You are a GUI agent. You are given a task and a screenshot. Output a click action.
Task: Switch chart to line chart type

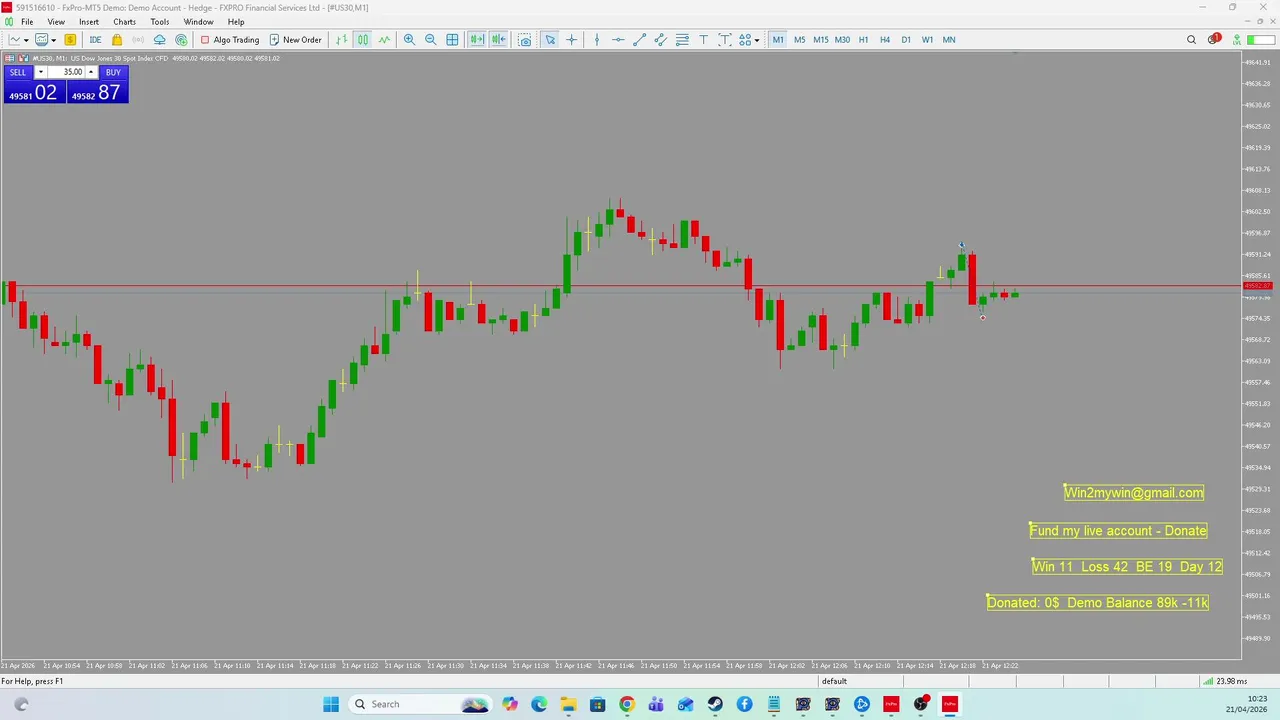click(384, 40)
